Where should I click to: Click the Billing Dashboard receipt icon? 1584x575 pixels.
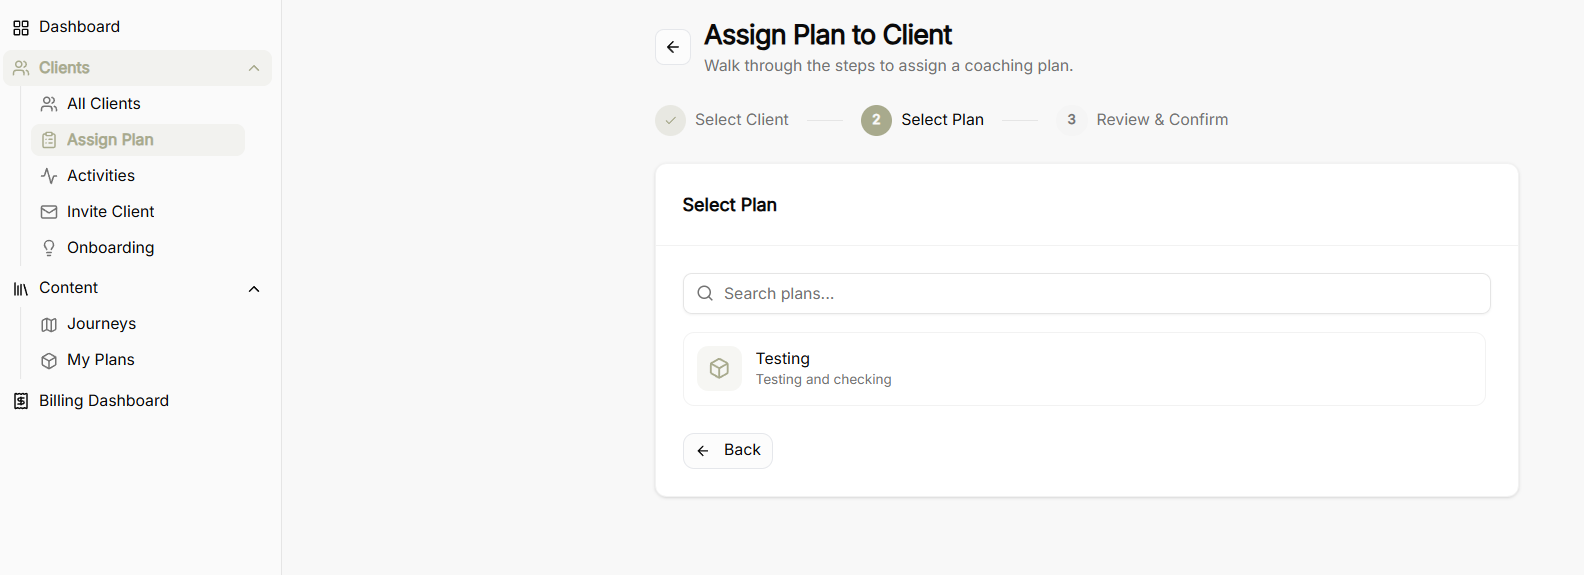21,401
